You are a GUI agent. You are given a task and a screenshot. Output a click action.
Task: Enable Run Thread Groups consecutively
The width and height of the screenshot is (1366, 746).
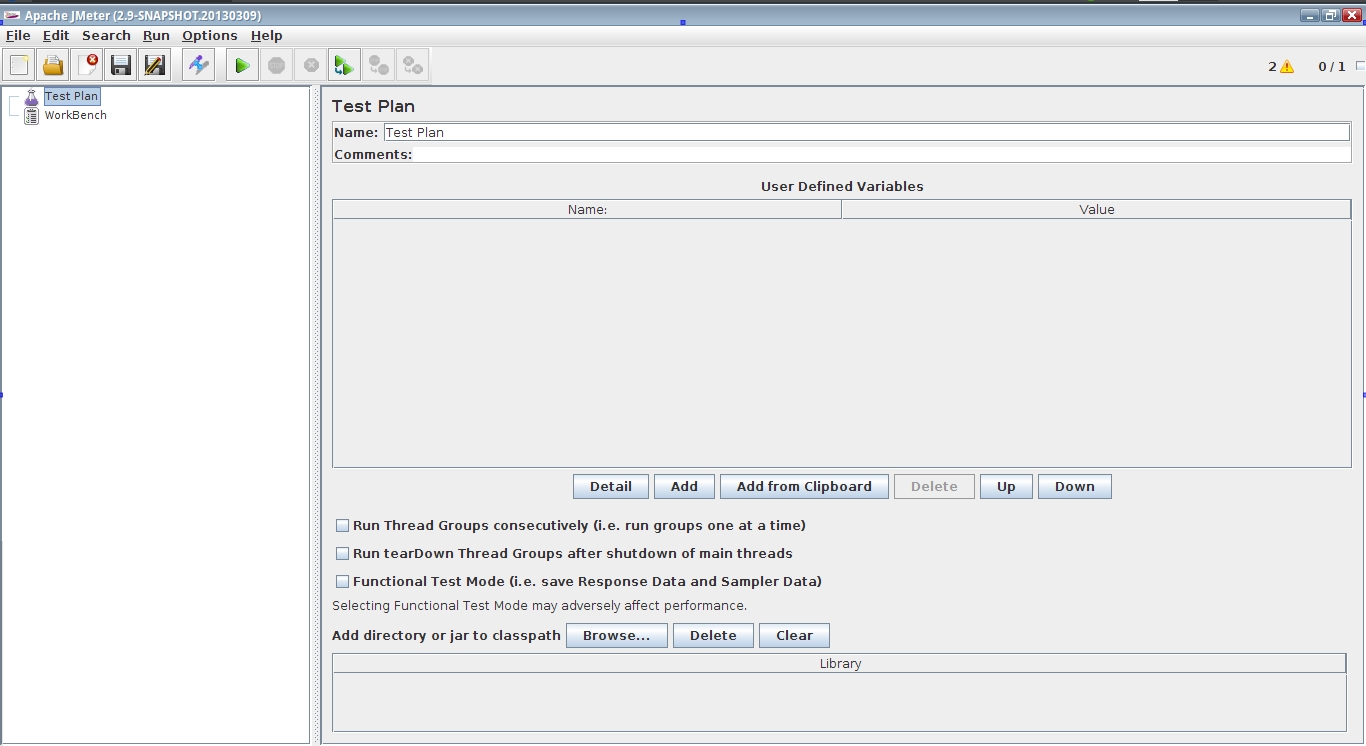pyautogui.click(x=343, y=525)
